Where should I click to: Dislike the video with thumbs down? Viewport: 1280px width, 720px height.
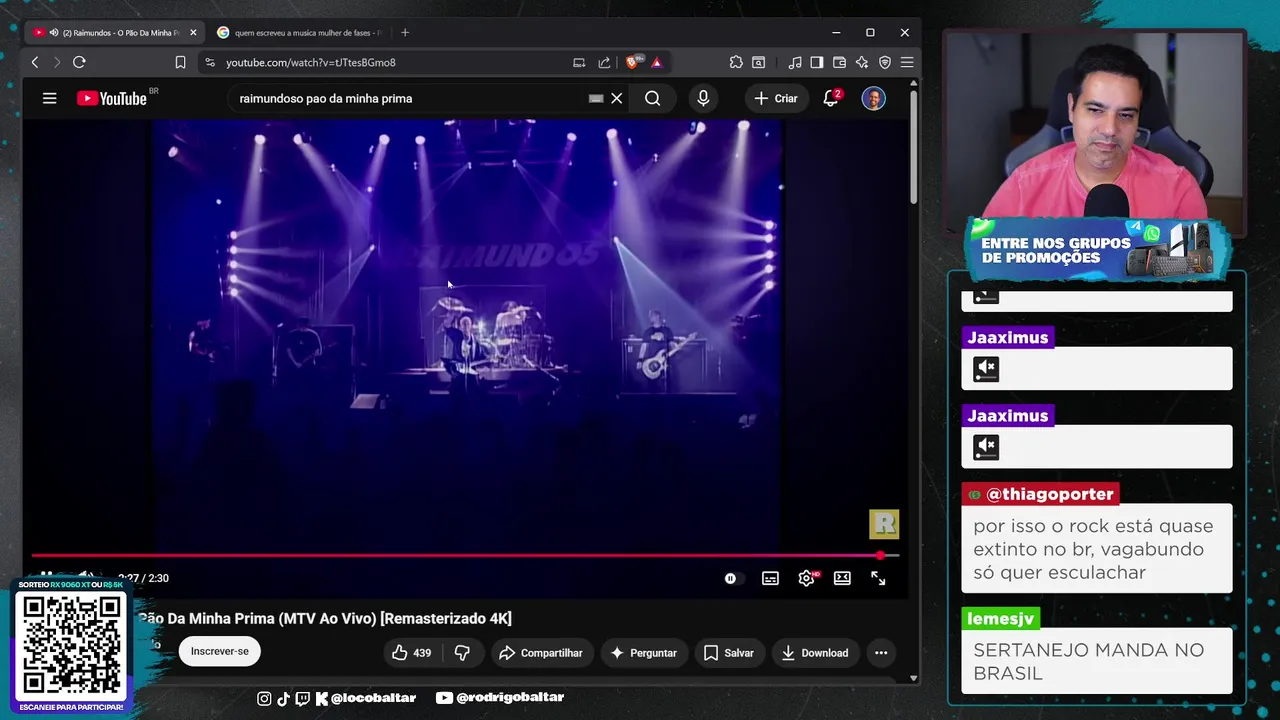click(462, 653)
